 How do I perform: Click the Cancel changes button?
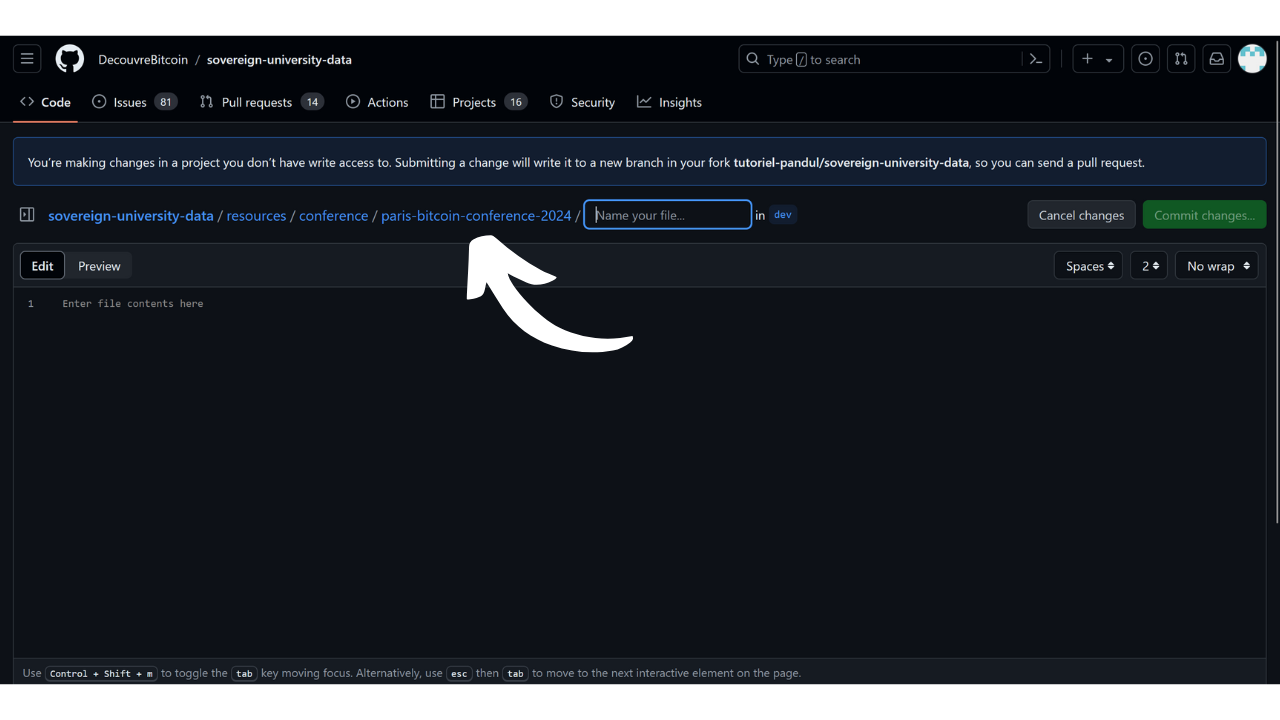tap(1081, 215)
